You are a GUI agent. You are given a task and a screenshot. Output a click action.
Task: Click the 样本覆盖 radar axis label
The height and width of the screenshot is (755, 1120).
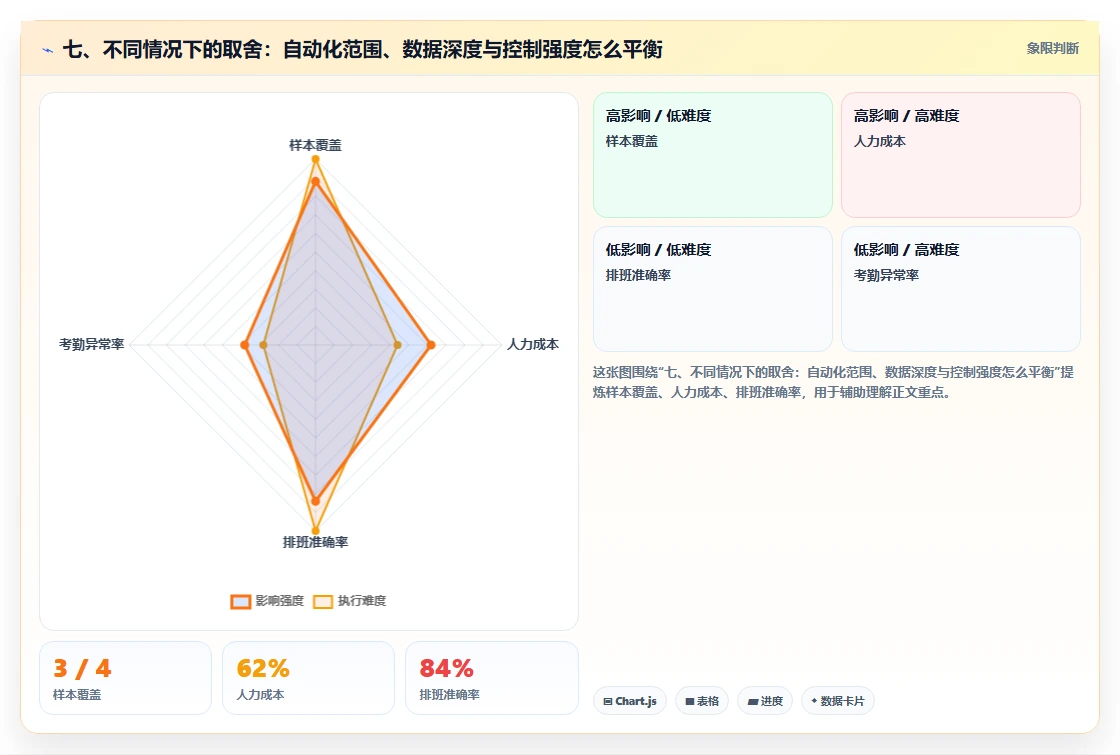tap(315, 145)
